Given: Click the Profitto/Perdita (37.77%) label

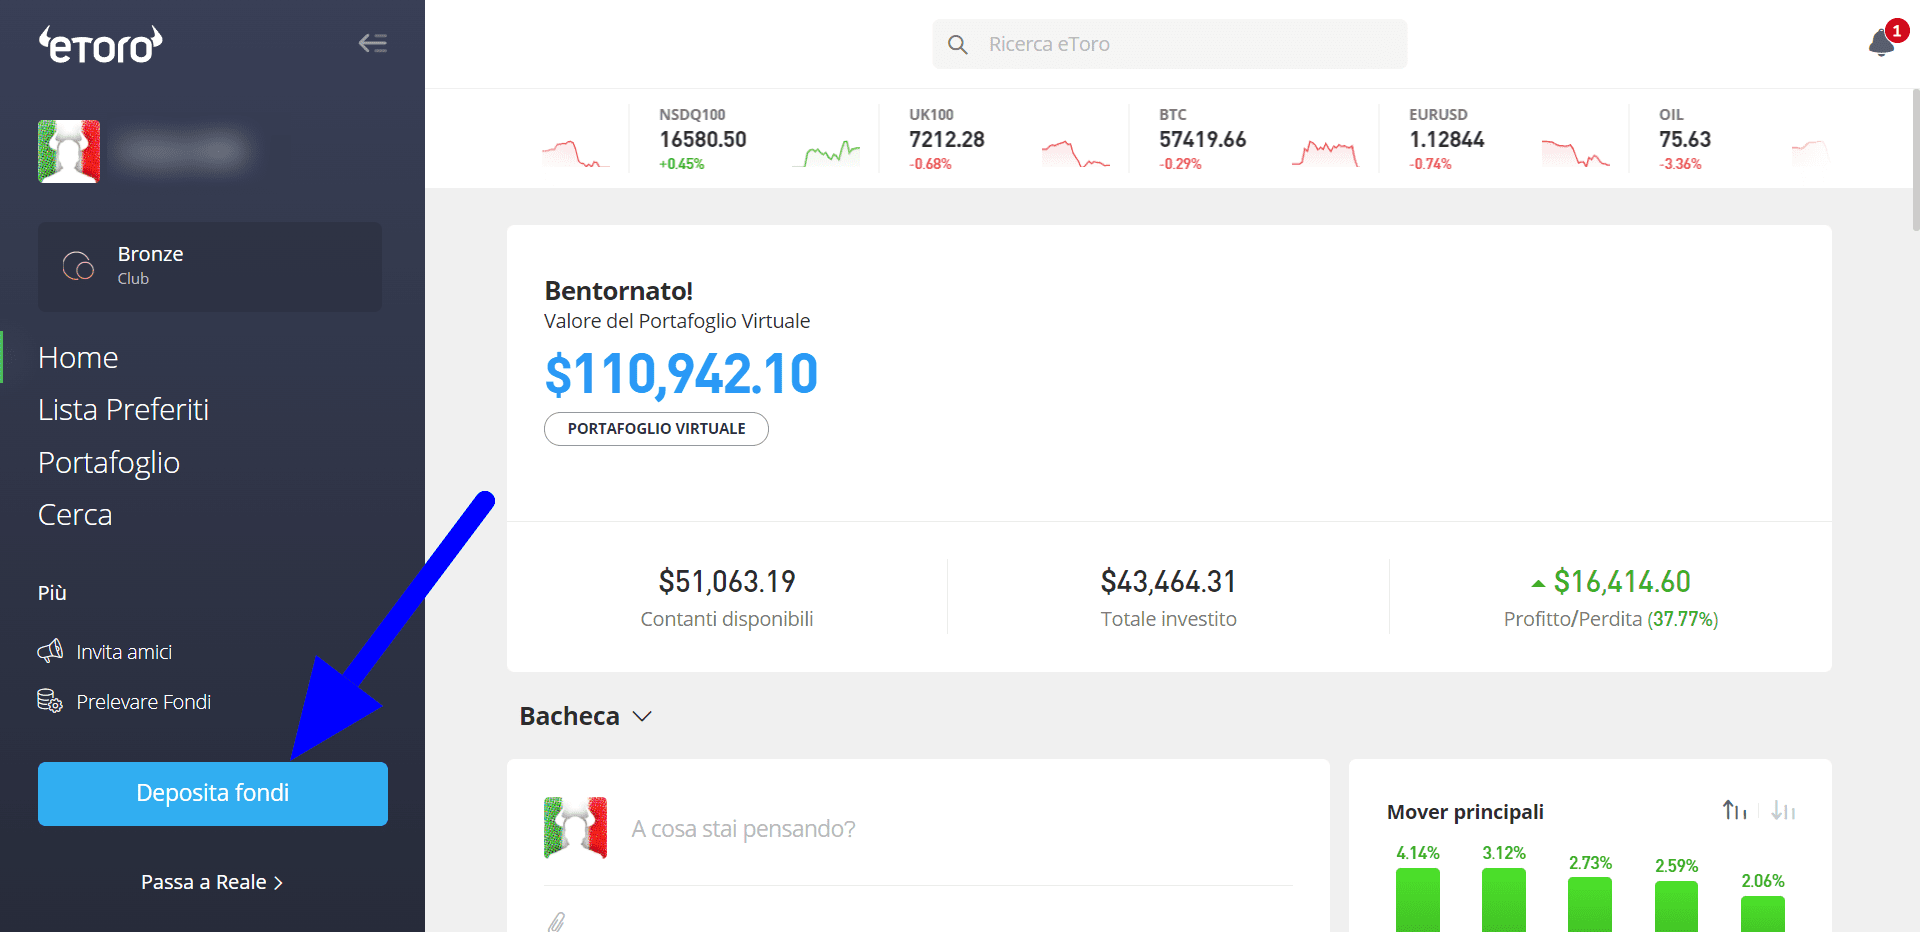Looking at the screenshot, I should coord(1611,619).
